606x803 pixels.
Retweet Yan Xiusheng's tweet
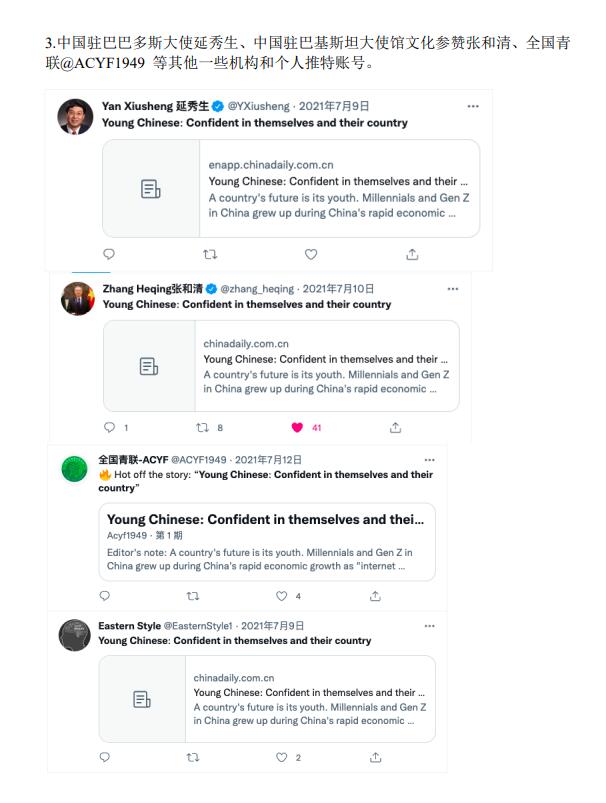210,254
